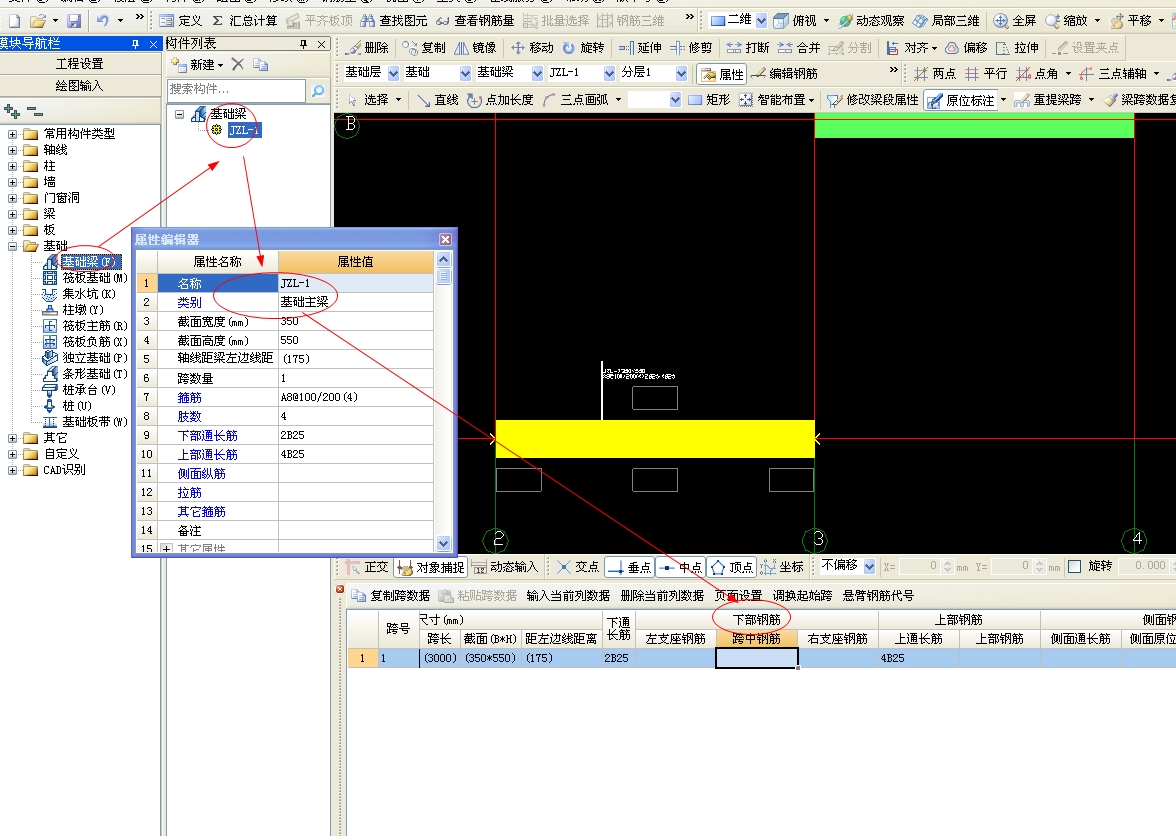Click the Open folder icon
1176x836 pixels.
pos(38,20)
